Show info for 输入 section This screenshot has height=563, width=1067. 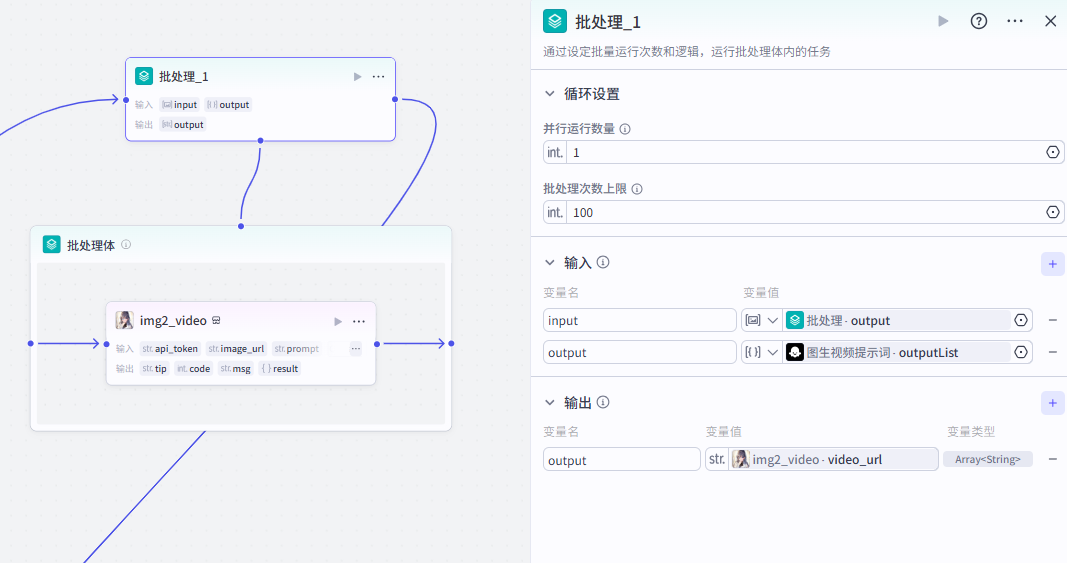[x=603, y=262]
